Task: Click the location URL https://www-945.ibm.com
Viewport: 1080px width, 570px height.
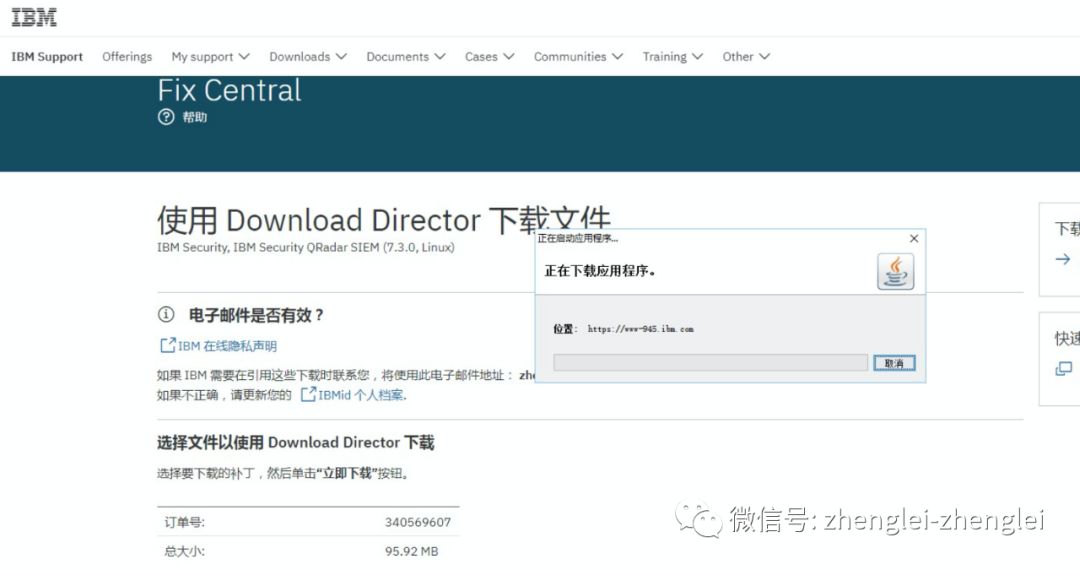Action: [x=641, y=329]
